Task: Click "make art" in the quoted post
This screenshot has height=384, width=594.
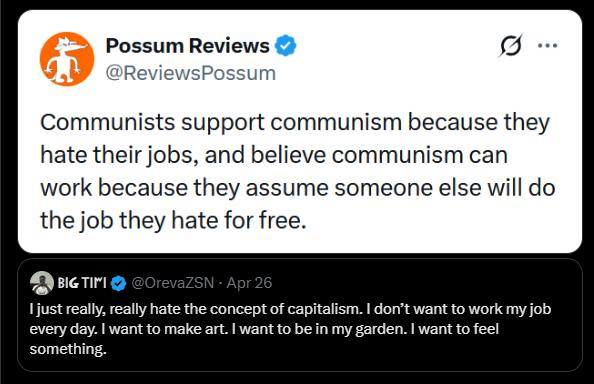Action: pyautogui.click(x=195, y=329)
